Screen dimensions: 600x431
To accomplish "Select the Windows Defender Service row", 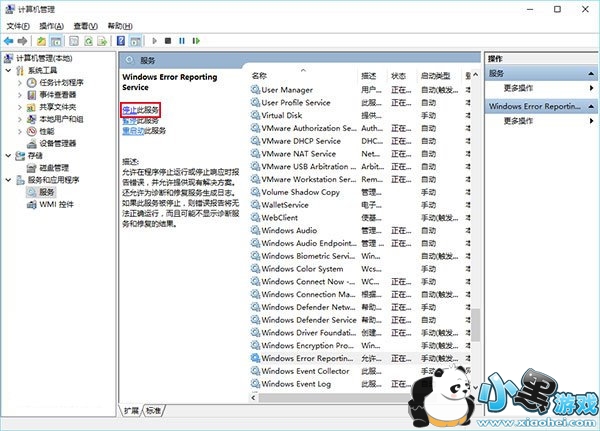I will point(360,320).
